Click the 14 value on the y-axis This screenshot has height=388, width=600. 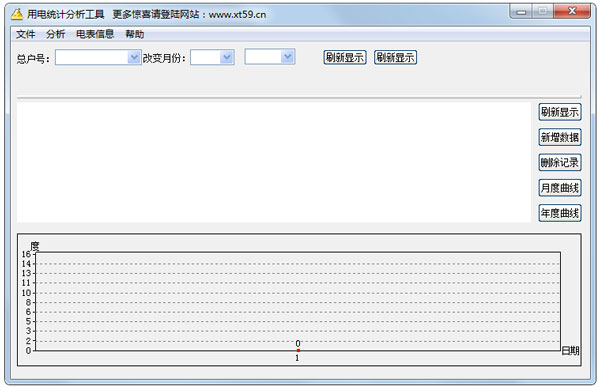click(26, 264)
